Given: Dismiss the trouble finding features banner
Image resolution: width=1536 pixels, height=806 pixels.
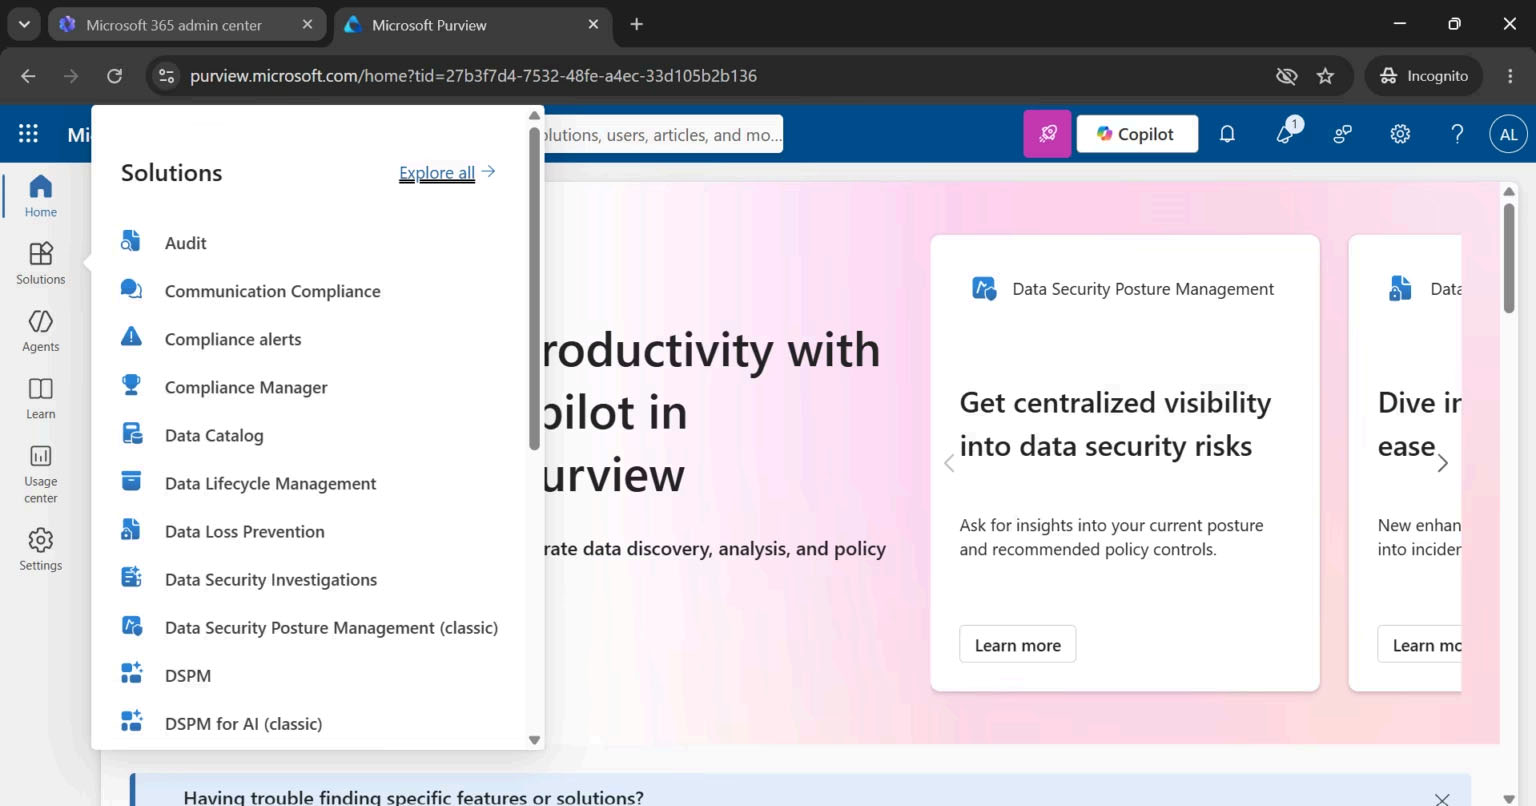Looking at the screenshot, I should click(x=1441, y=799).
